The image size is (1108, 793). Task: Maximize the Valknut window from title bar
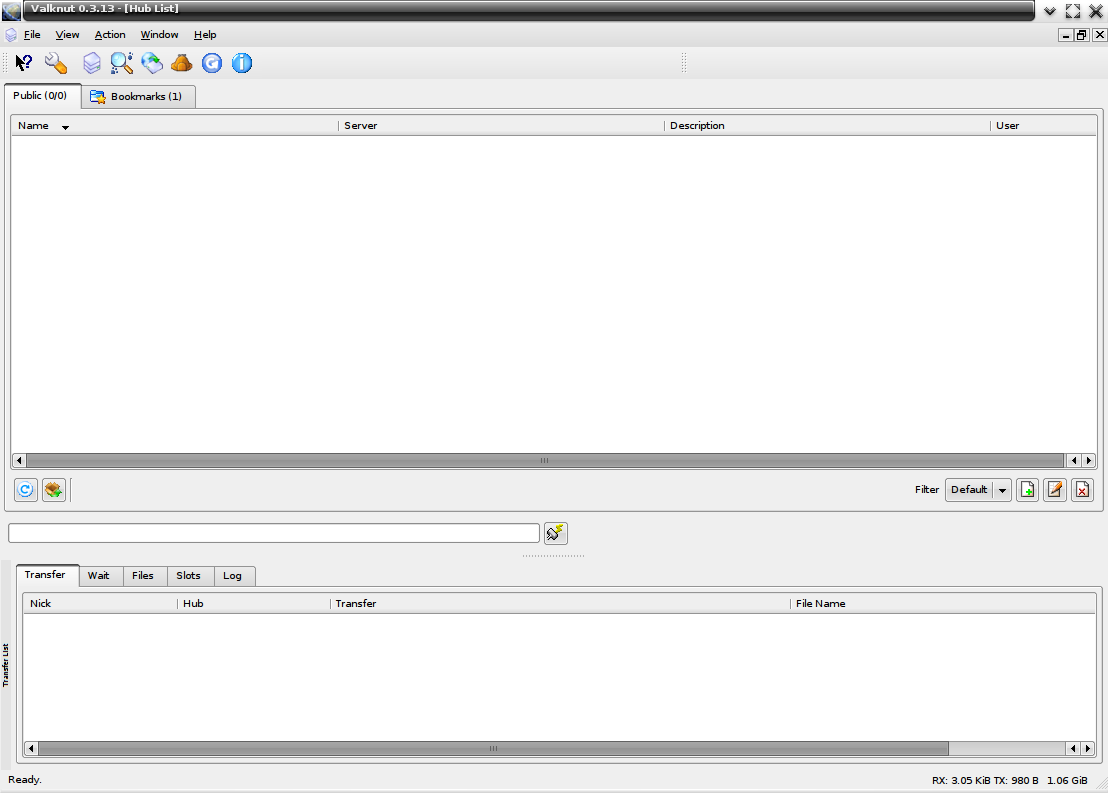[1073, 11]
